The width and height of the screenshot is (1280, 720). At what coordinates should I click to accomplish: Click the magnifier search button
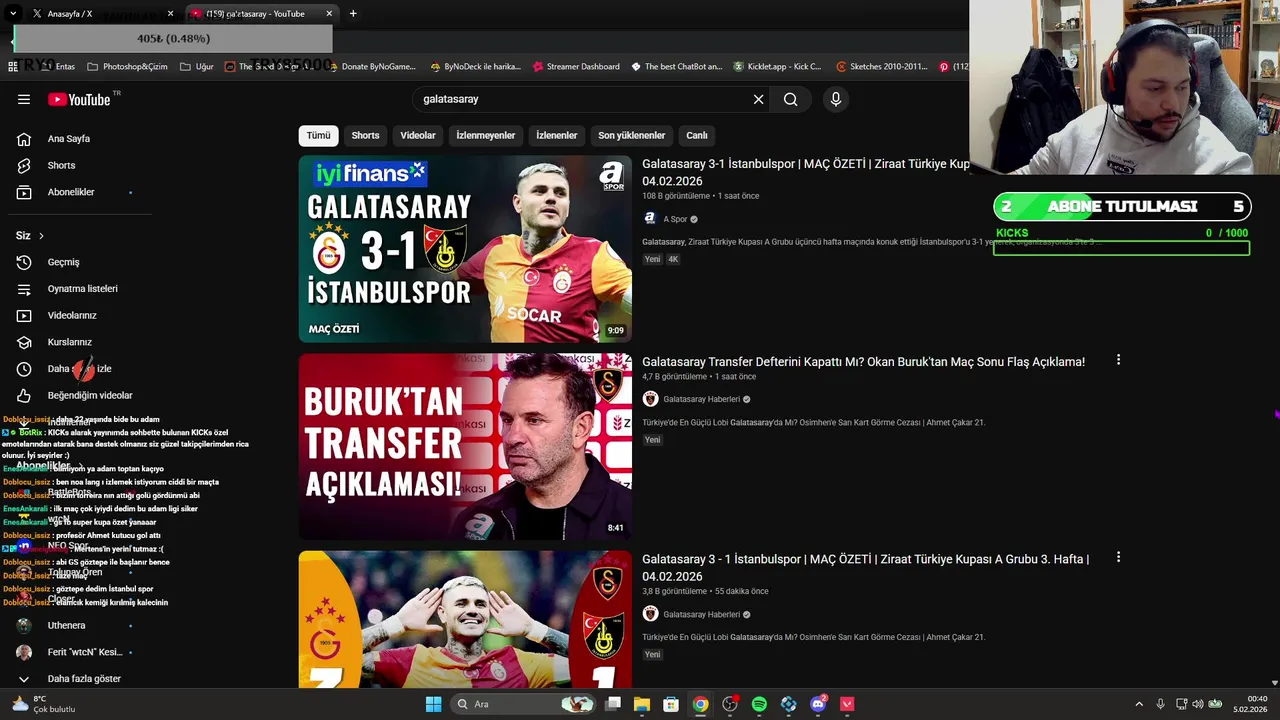790,99
